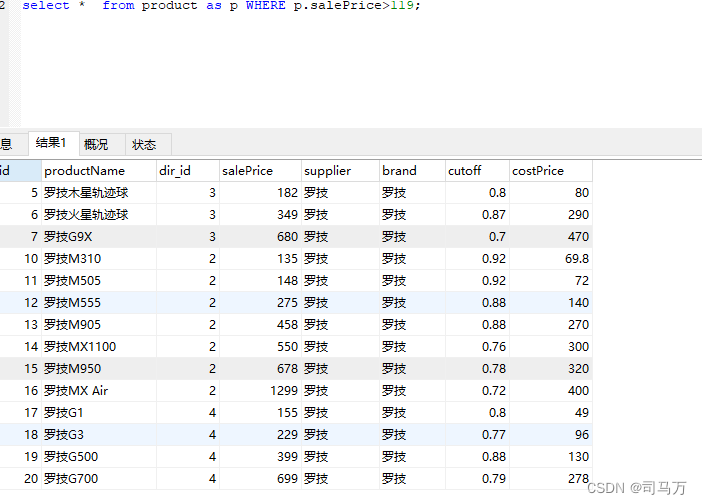Click salePrice value 135
This screenshot has height=504, width=702.
tap(261, 259)
